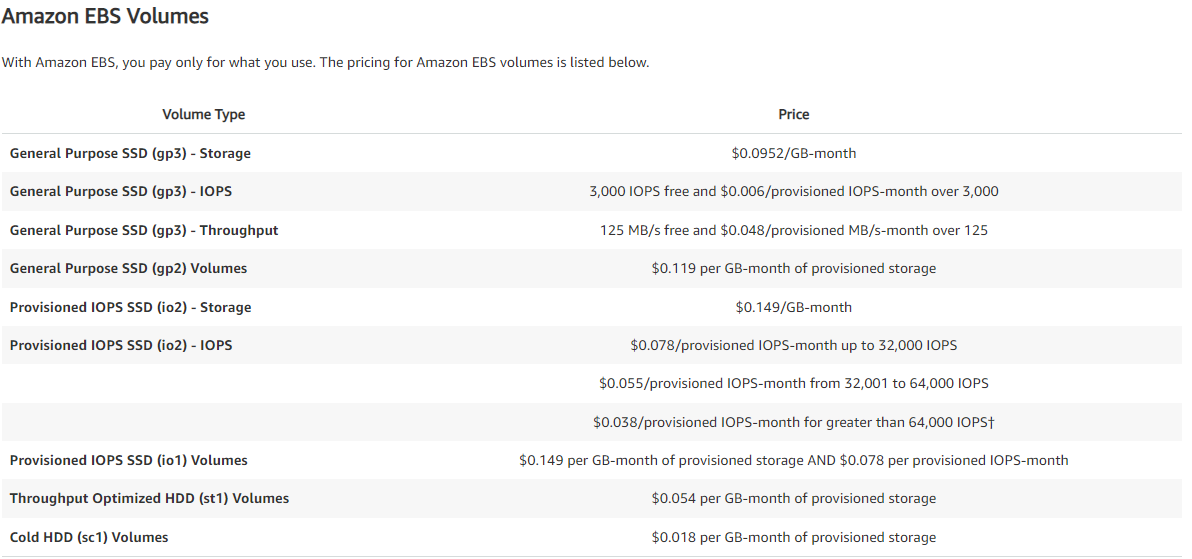Click the 3,000 IOPS free price text
This screenshot has height=559, width=1192.
794,192
